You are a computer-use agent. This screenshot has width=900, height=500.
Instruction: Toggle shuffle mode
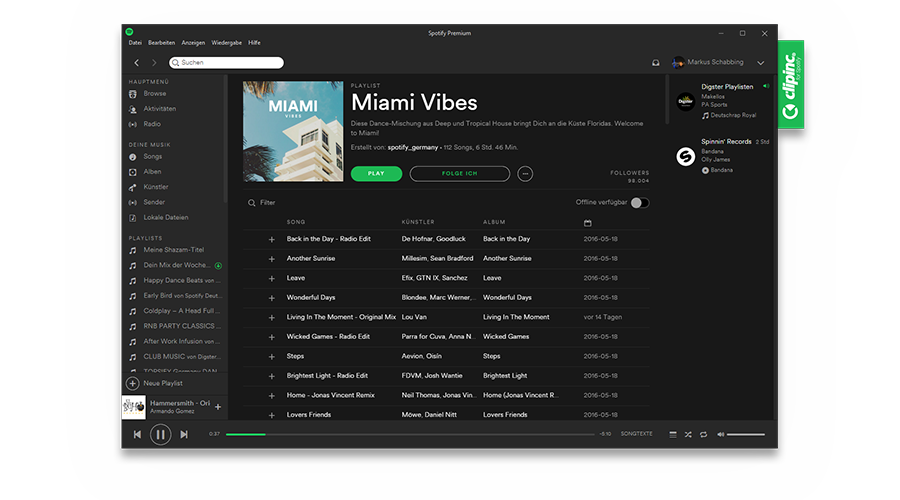688,435
